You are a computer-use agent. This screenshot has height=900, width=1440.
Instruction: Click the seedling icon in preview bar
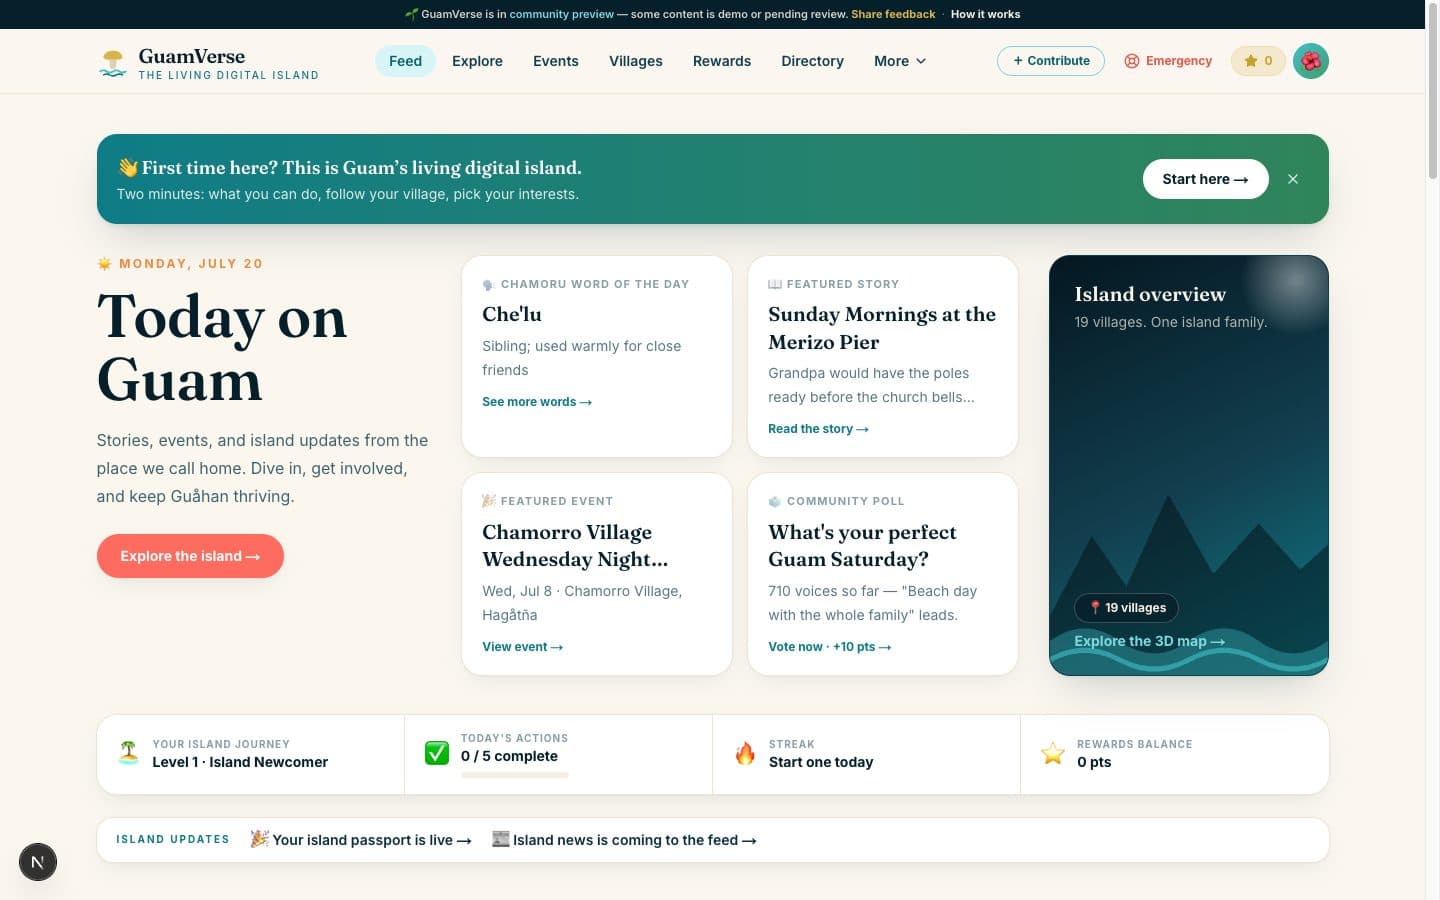411,14
